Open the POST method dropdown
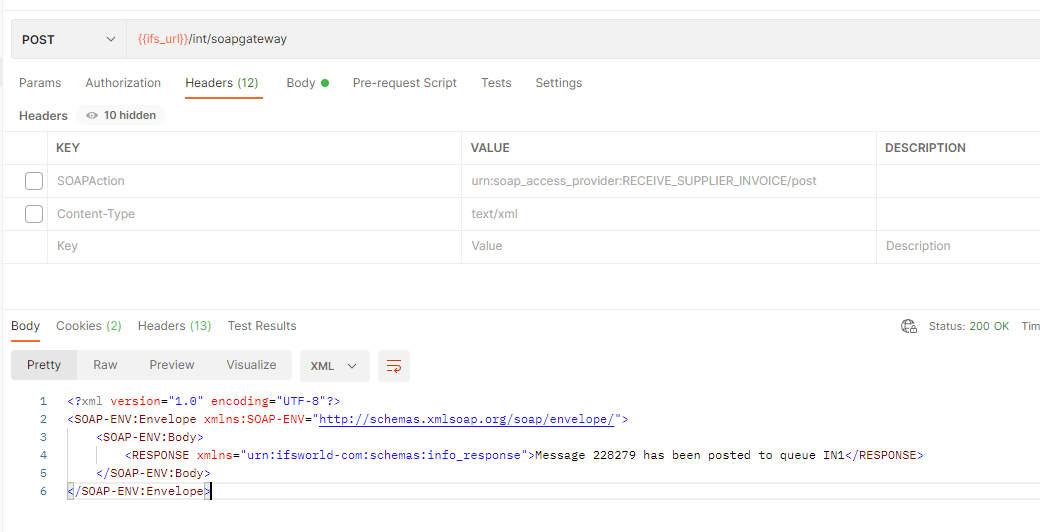The image size is (1040, 532). 69,40
